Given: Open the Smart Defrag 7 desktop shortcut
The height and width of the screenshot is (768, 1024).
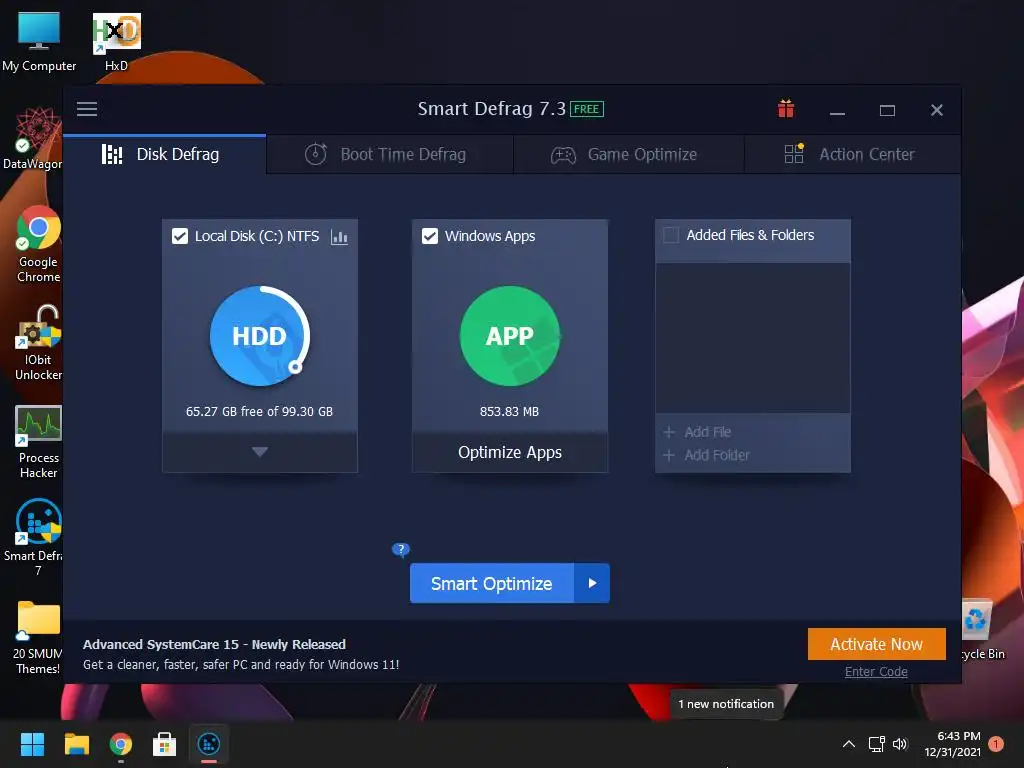Looking at the screenshot, I should (x=34, y=537).
